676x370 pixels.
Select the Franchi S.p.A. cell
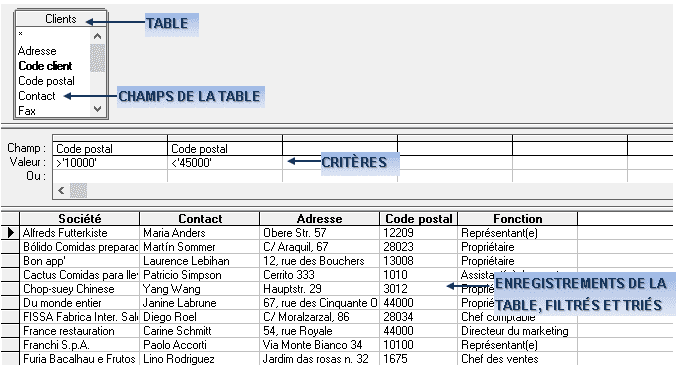pyautogui.click(x=80, y=345)
